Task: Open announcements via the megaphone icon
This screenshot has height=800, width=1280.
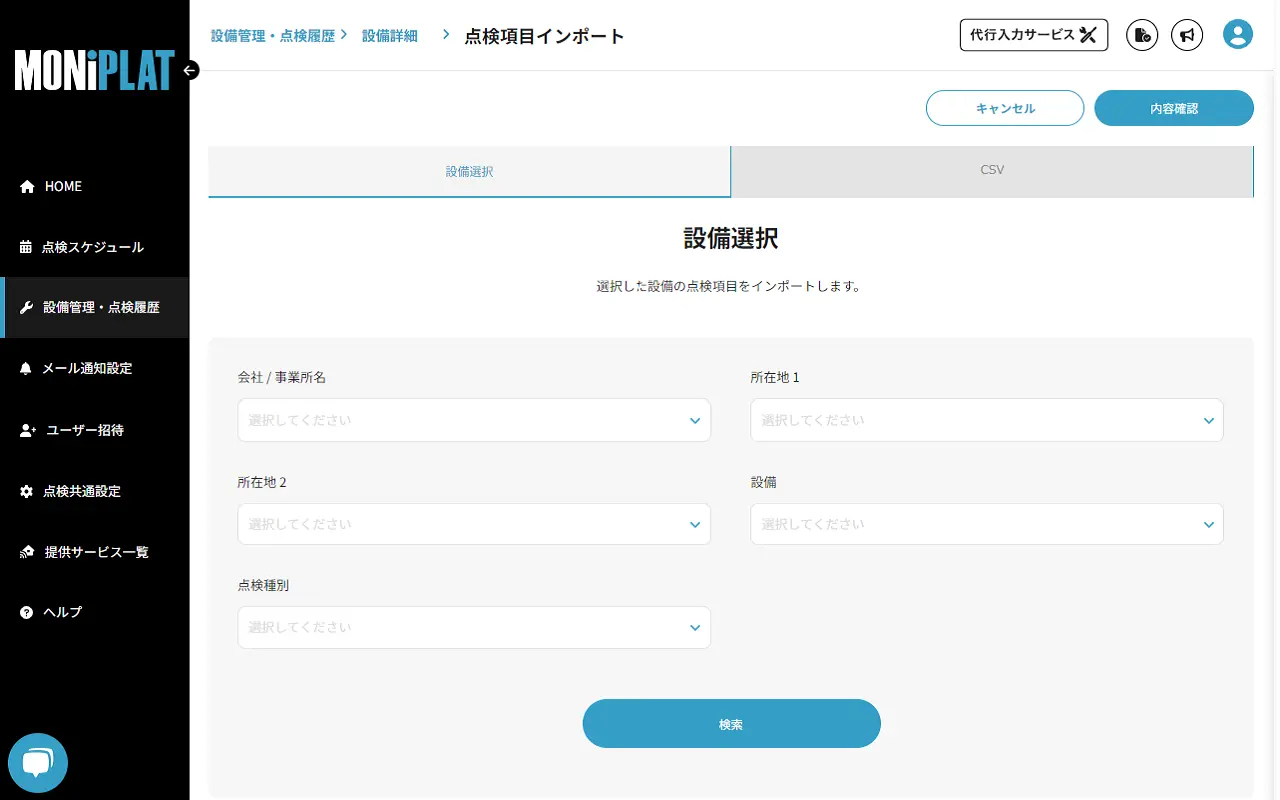Action: (x=1187, y=35)
